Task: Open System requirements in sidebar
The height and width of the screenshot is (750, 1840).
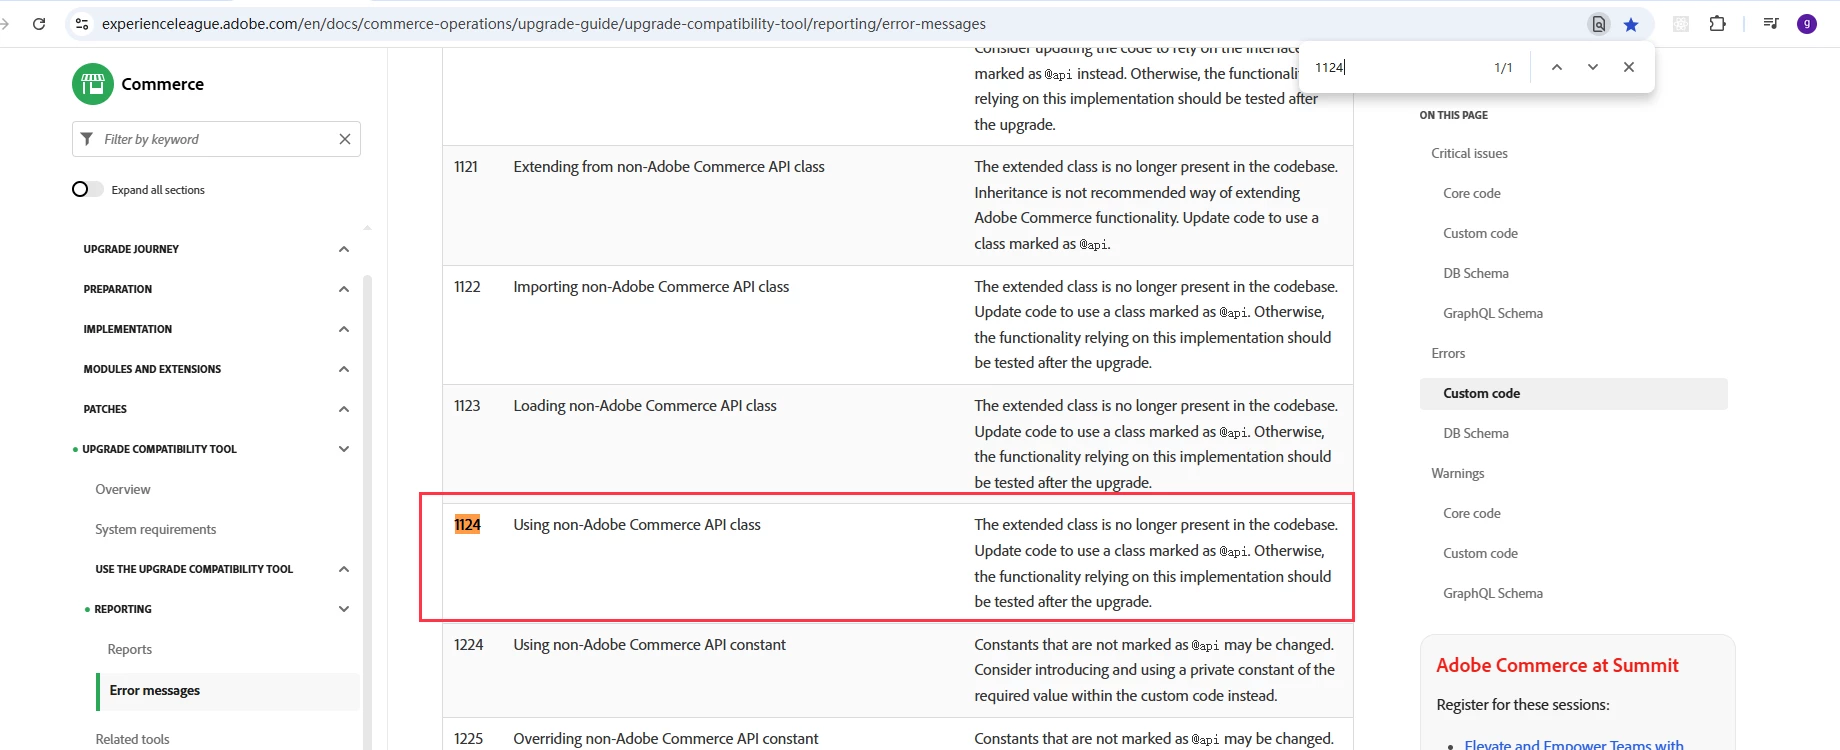Action: pos(156,529)
